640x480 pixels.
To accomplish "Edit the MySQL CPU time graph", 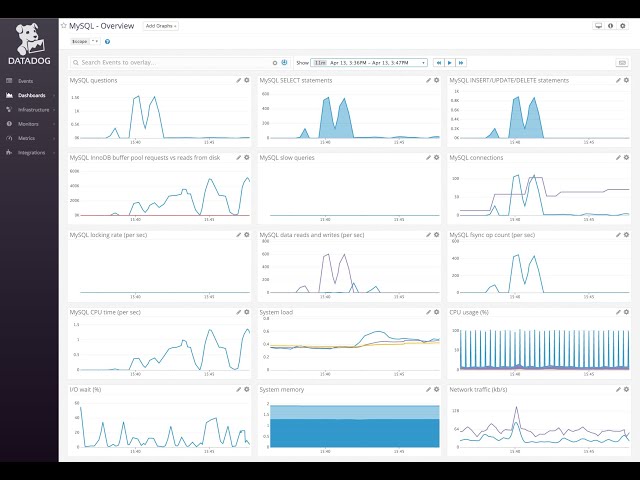I will pyautogui.click(x=239, y=312).
